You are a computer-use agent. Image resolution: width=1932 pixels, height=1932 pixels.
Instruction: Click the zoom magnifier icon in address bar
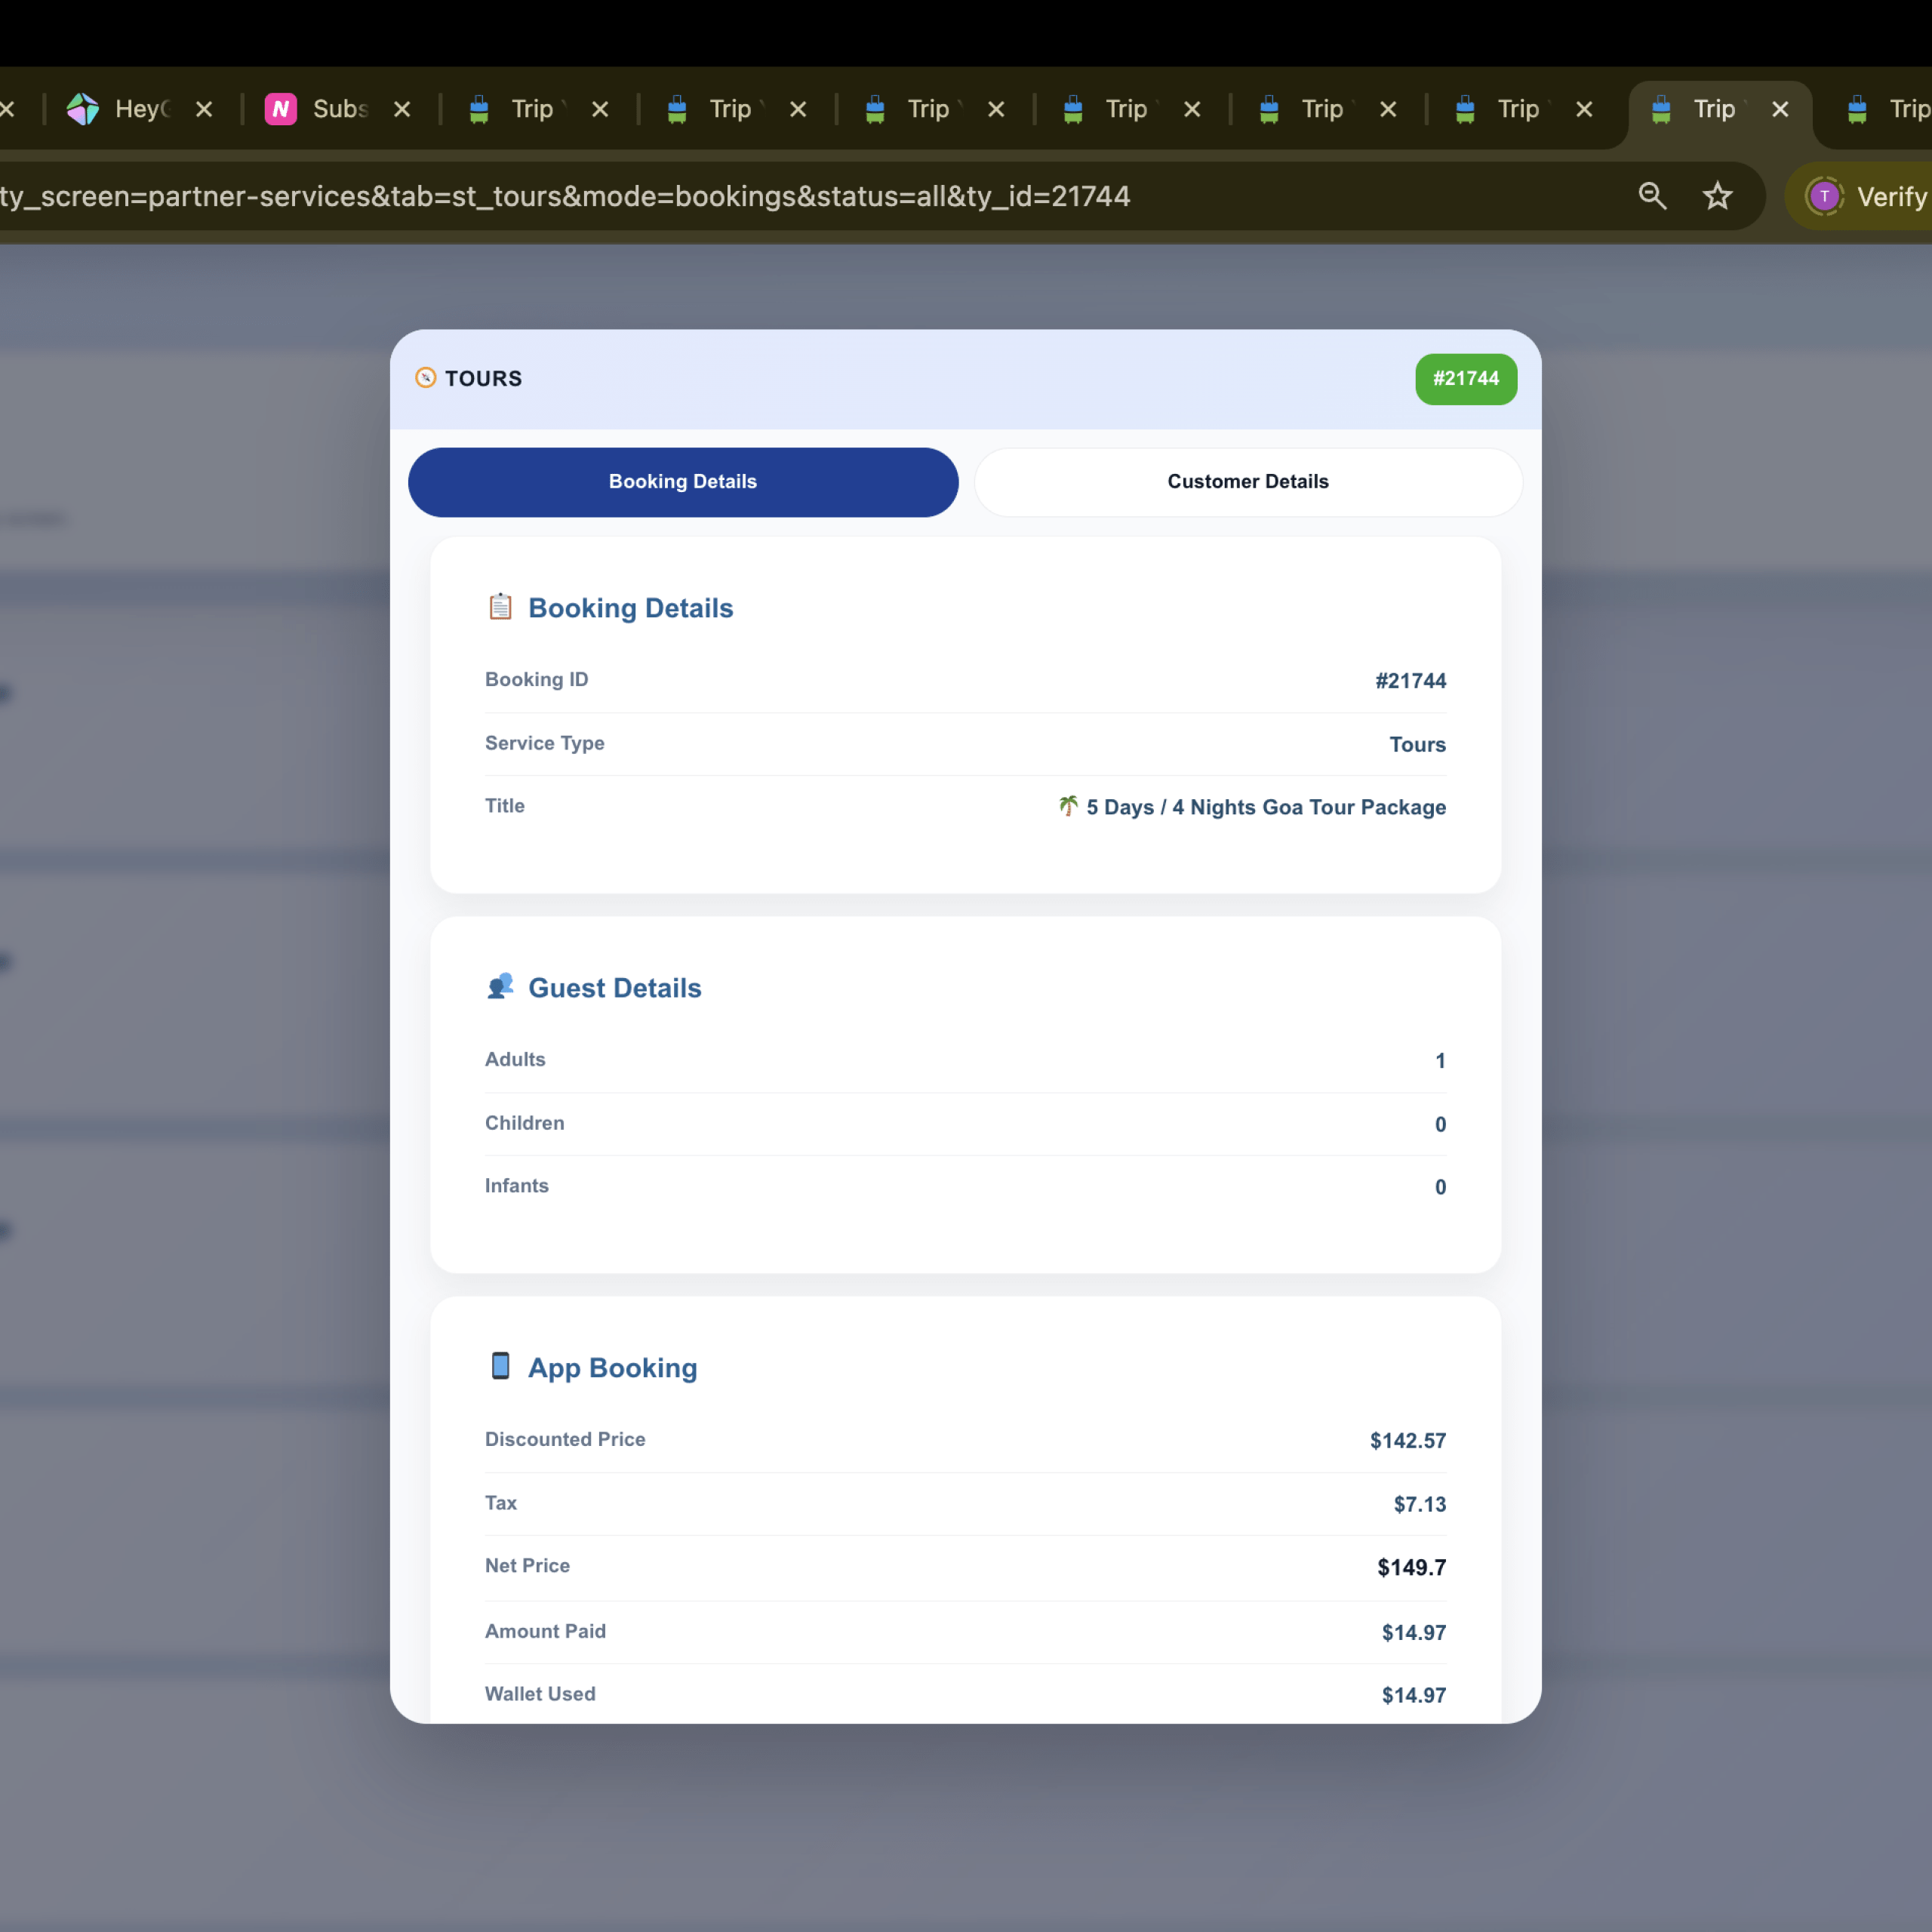click(x=1652, y=196)
